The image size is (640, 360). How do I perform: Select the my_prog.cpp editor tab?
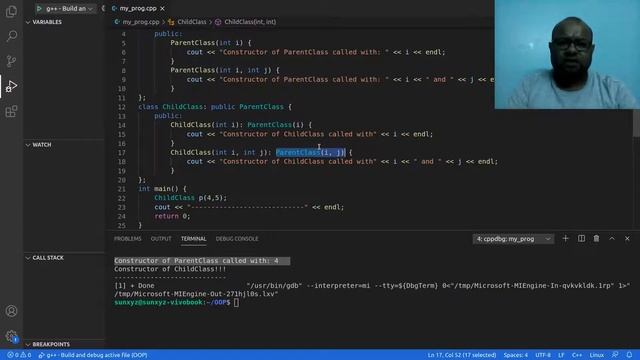138,8
